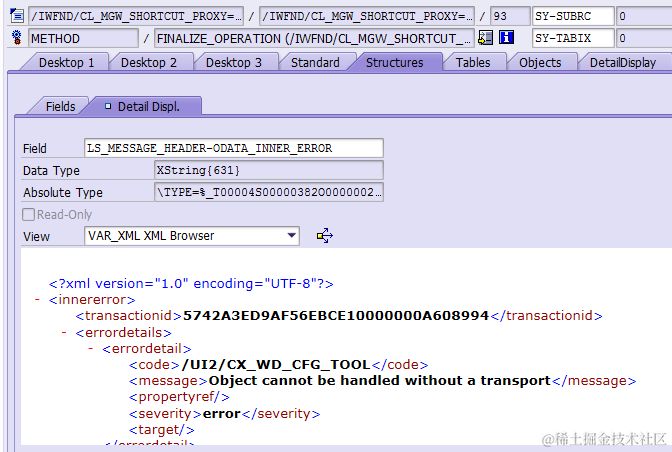Viewport: 672px width, 452px height.
Task: Toggle the Read-Only checkbox
Action: [29, 214]
